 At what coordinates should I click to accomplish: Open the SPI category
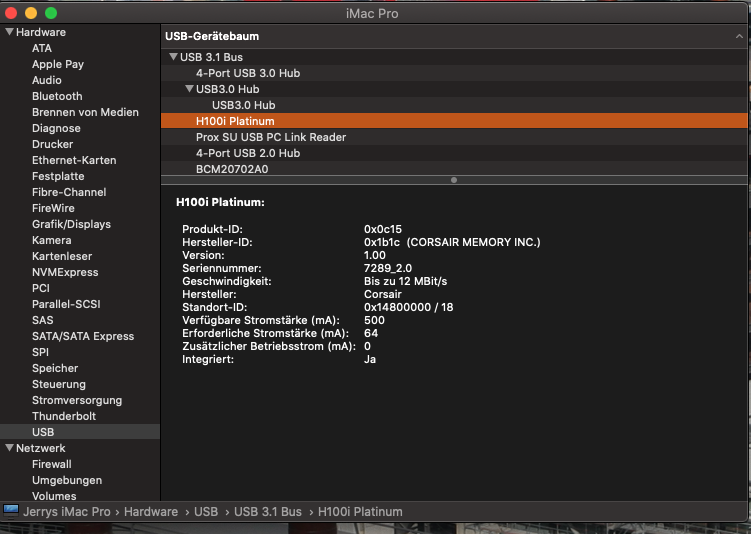pyautogui.click(x=40, y=352)
